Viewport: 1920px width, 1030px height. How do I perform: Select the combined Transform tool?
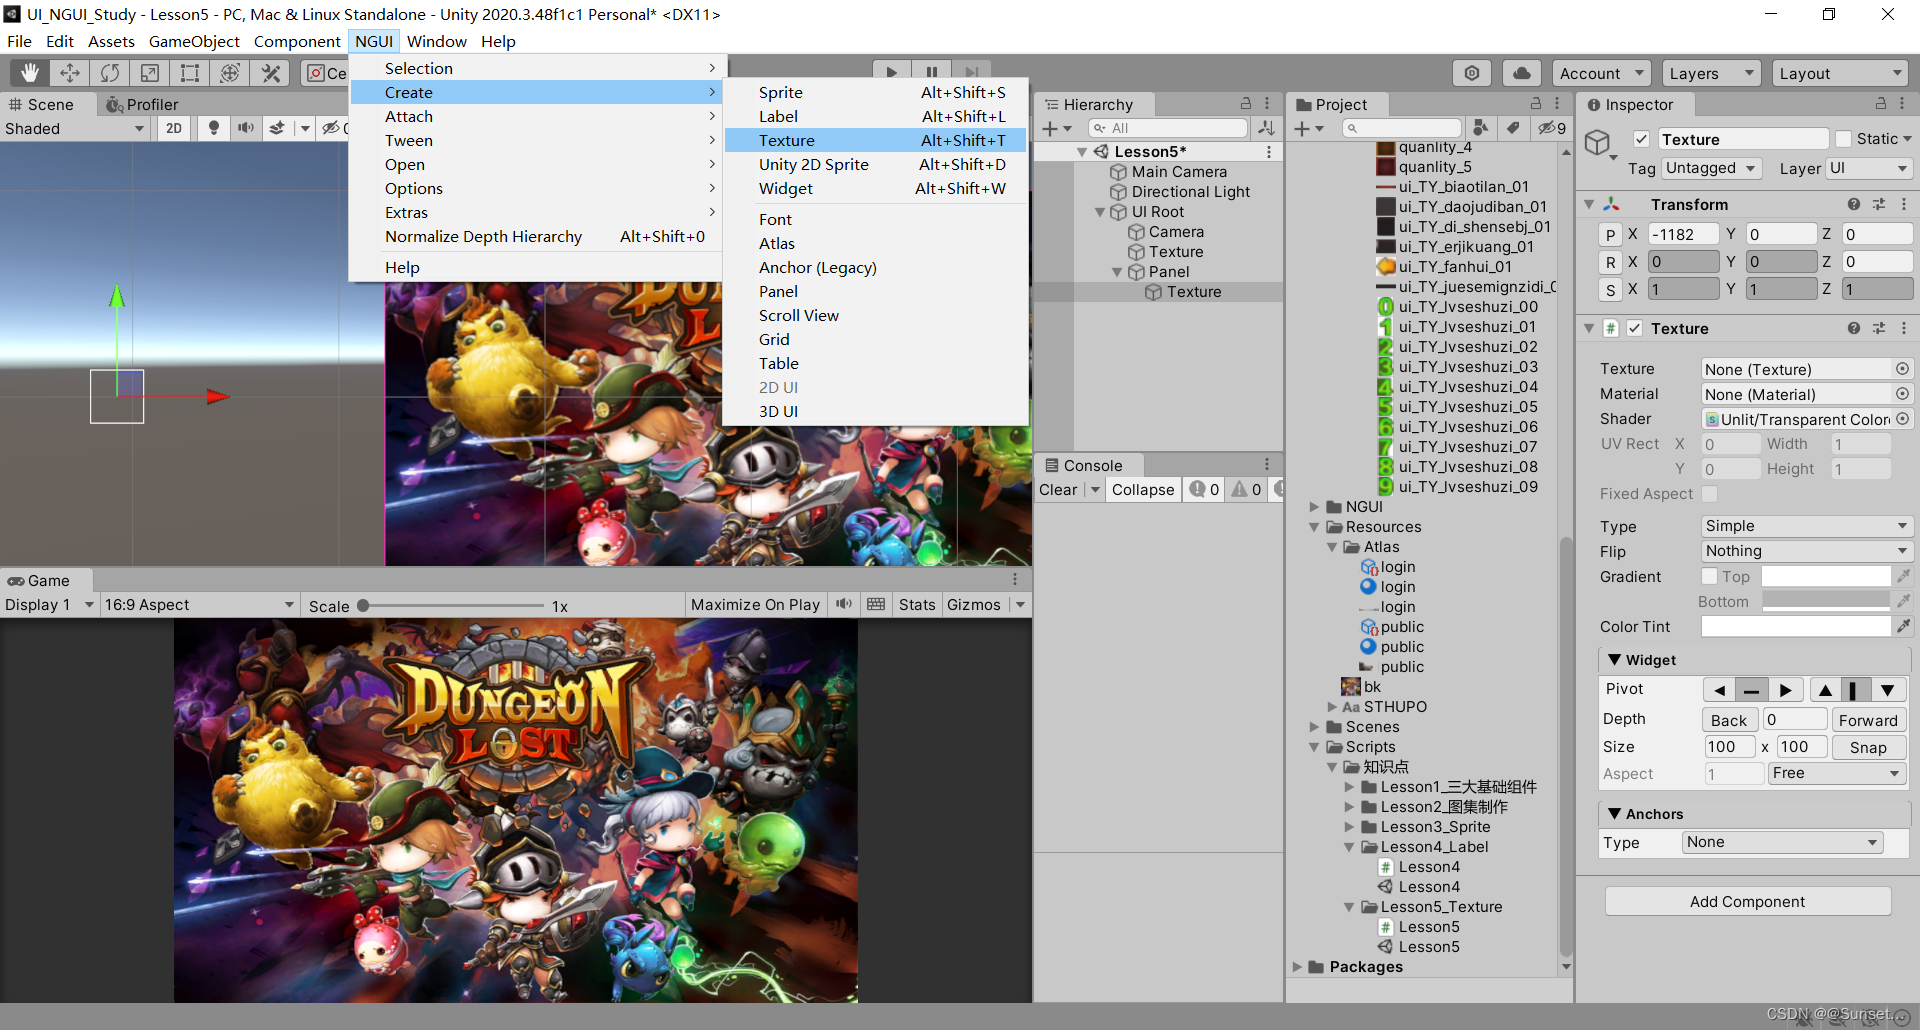pos(230,73)
